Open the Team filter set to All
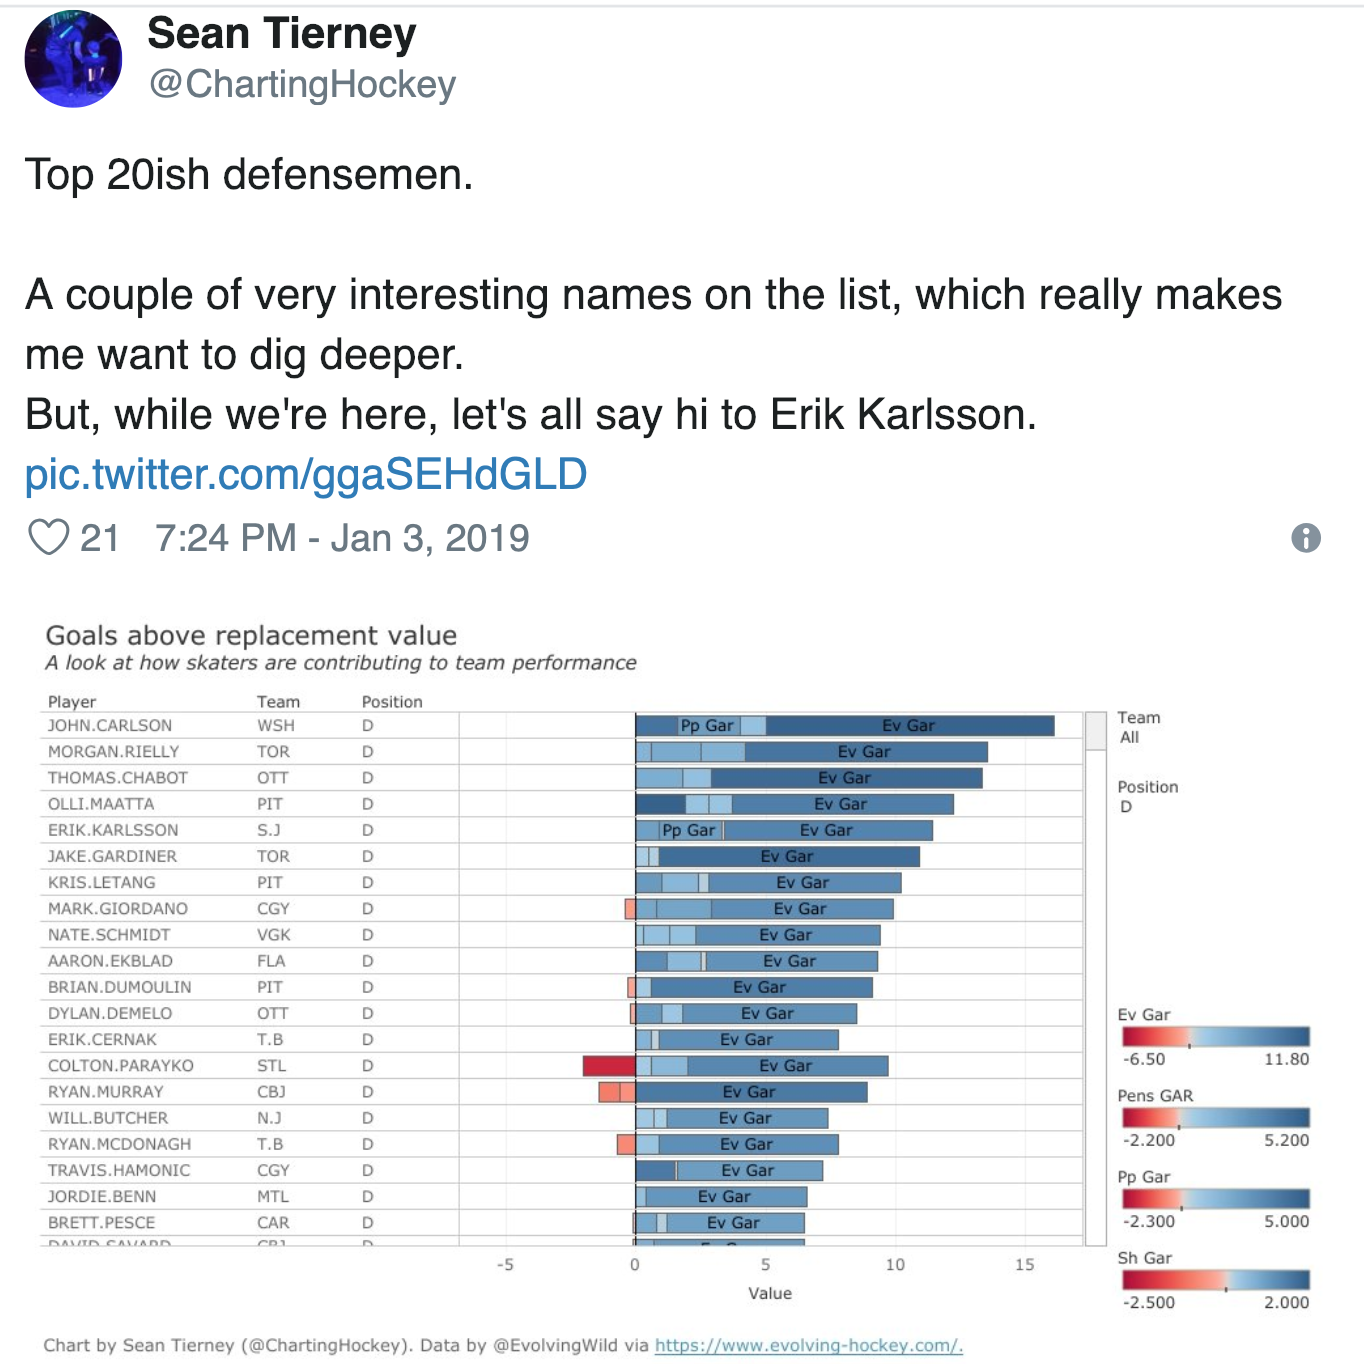Image resolution: width=1364 pixels, height=1364 pixels. point(1130,737)
